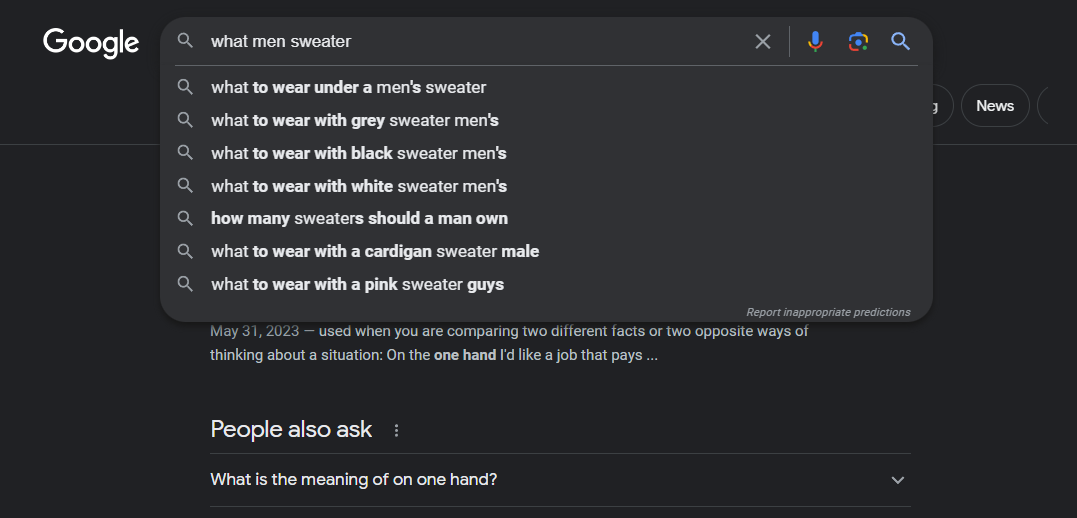Open the People also ask options menu
This screenshot has height=518, width=1077.
coord(396,430)
